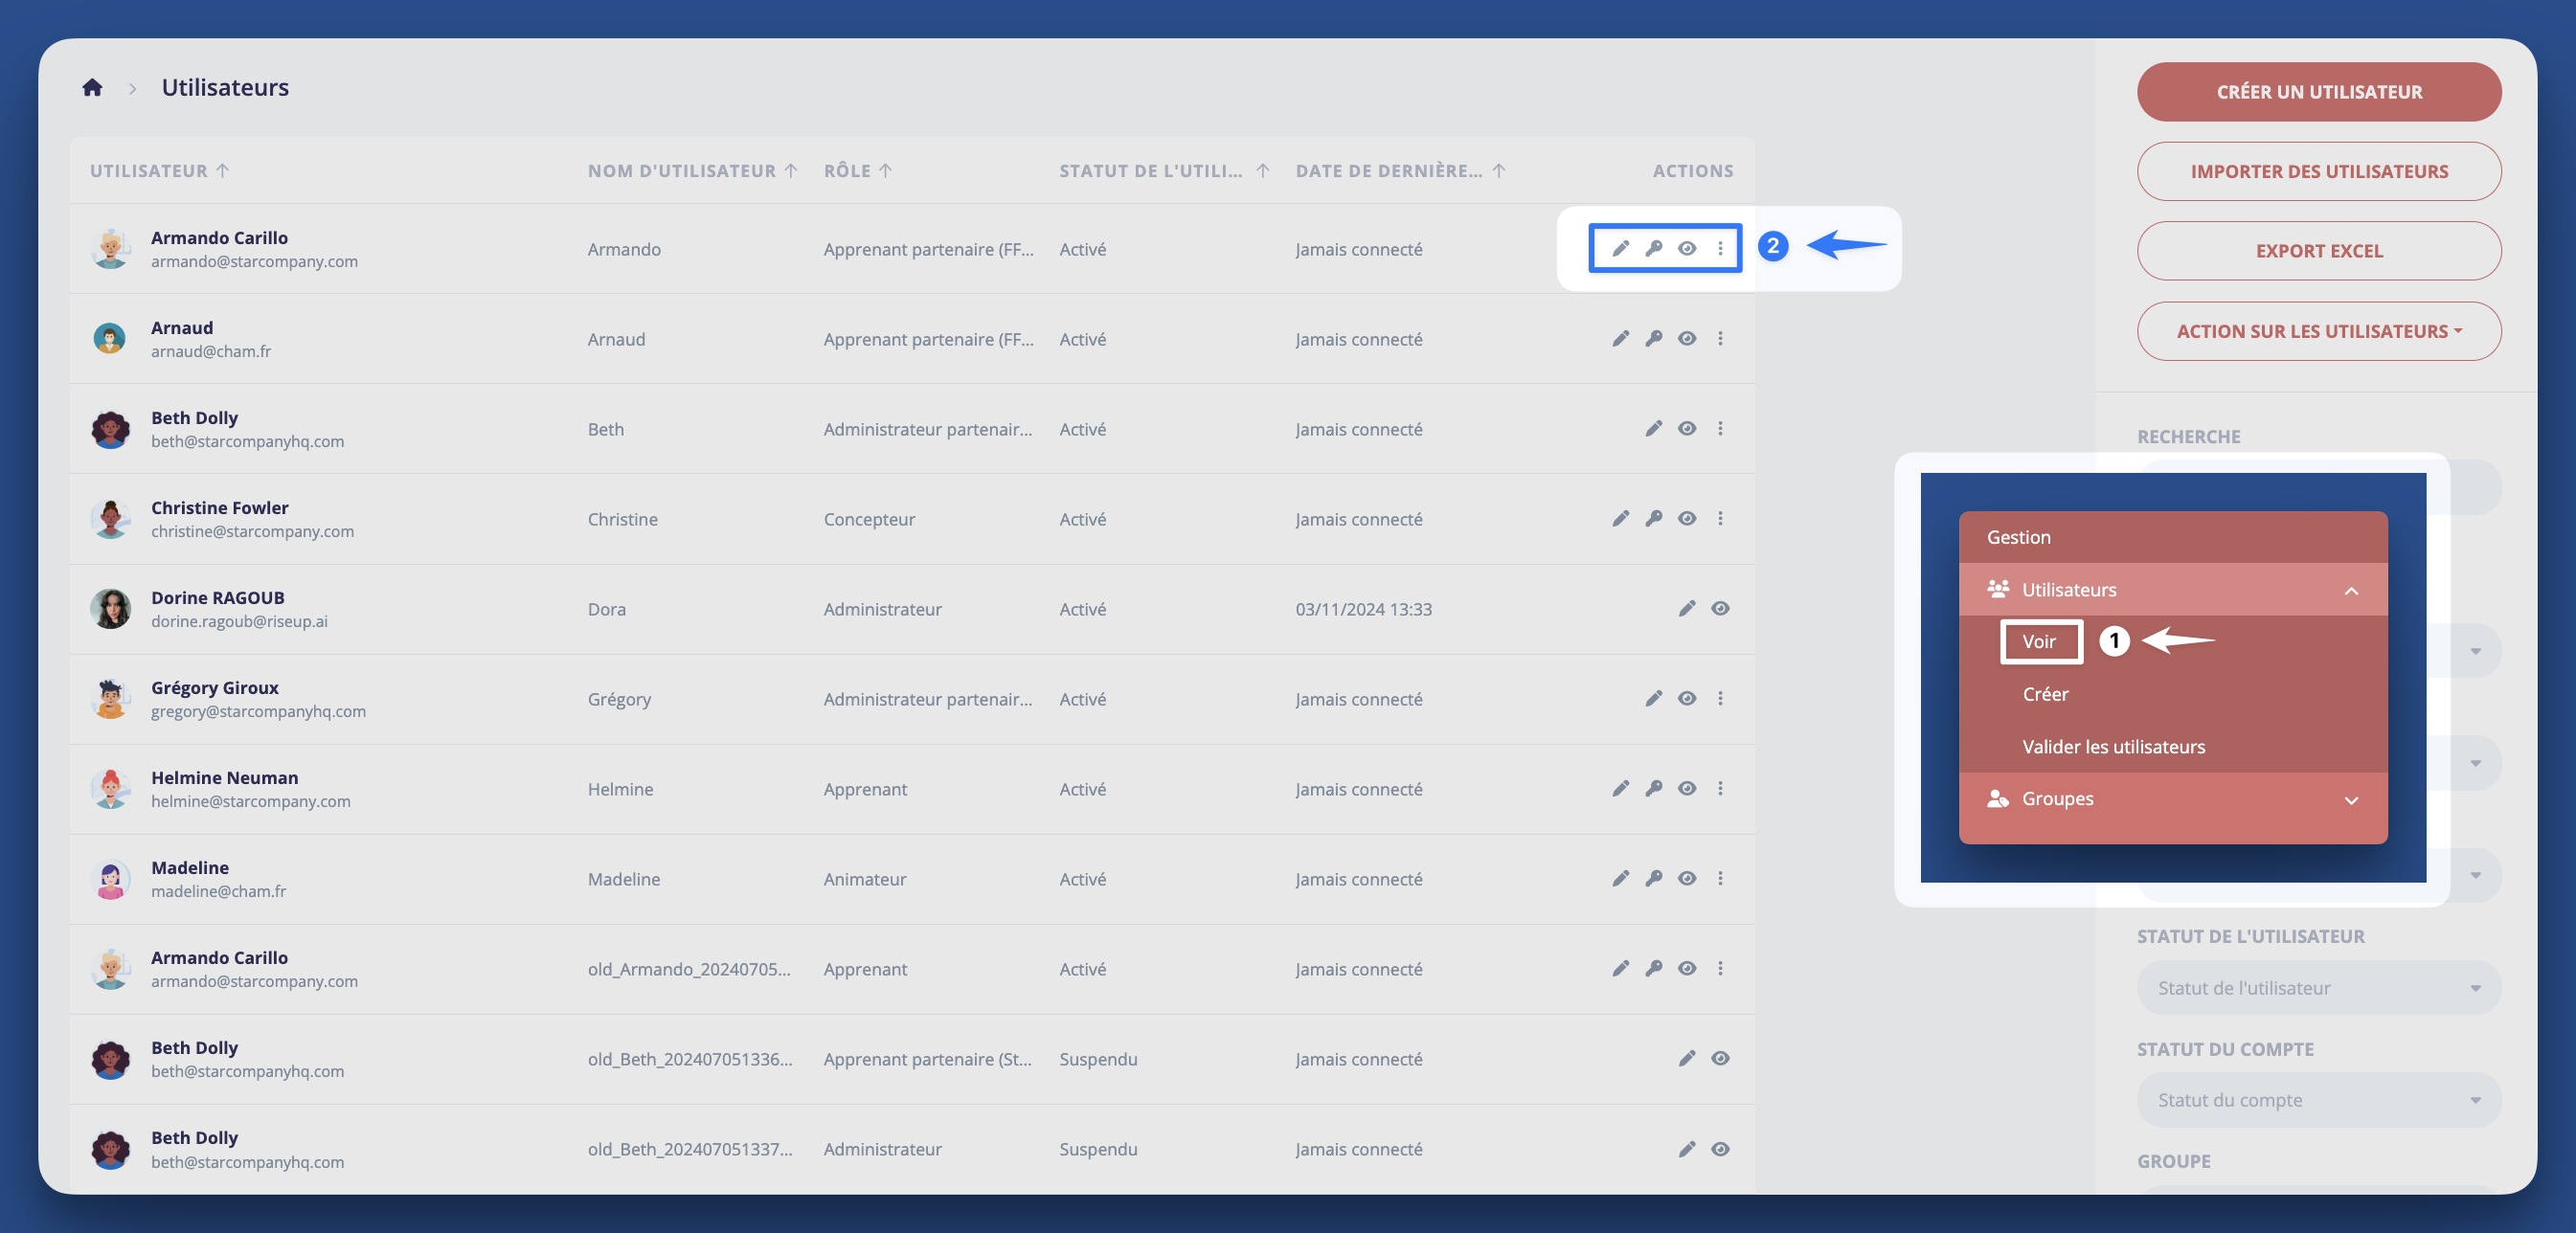Open Statut de l'utilisateur filter dropdown

[2318, 988]
